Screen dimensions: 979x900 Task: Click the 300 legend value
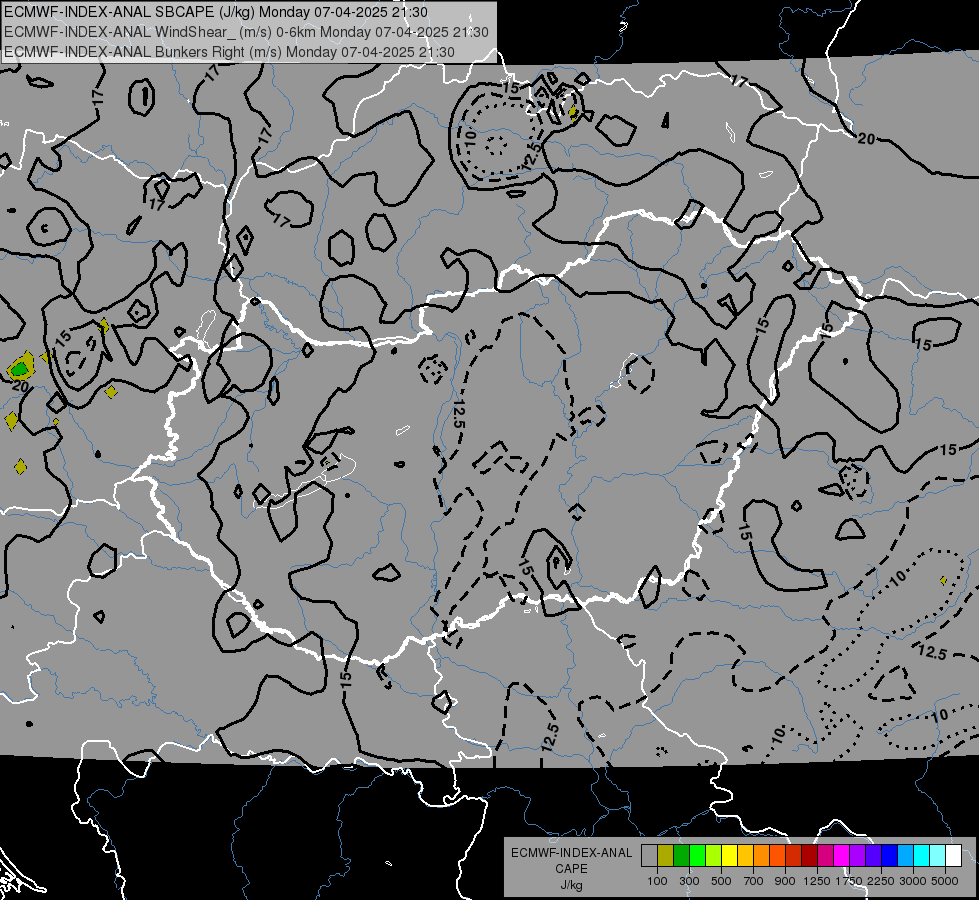click(x=689, y=881)
